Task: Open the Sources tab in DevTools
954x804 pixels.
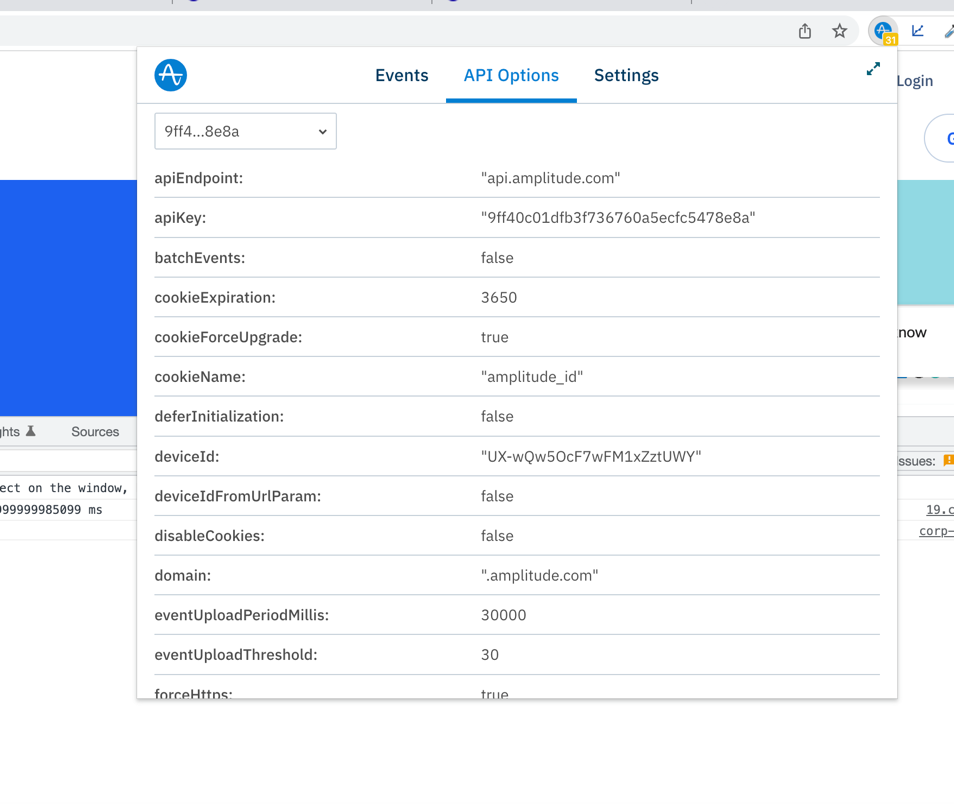Action: pyautogui.click(x=95, y=432)
